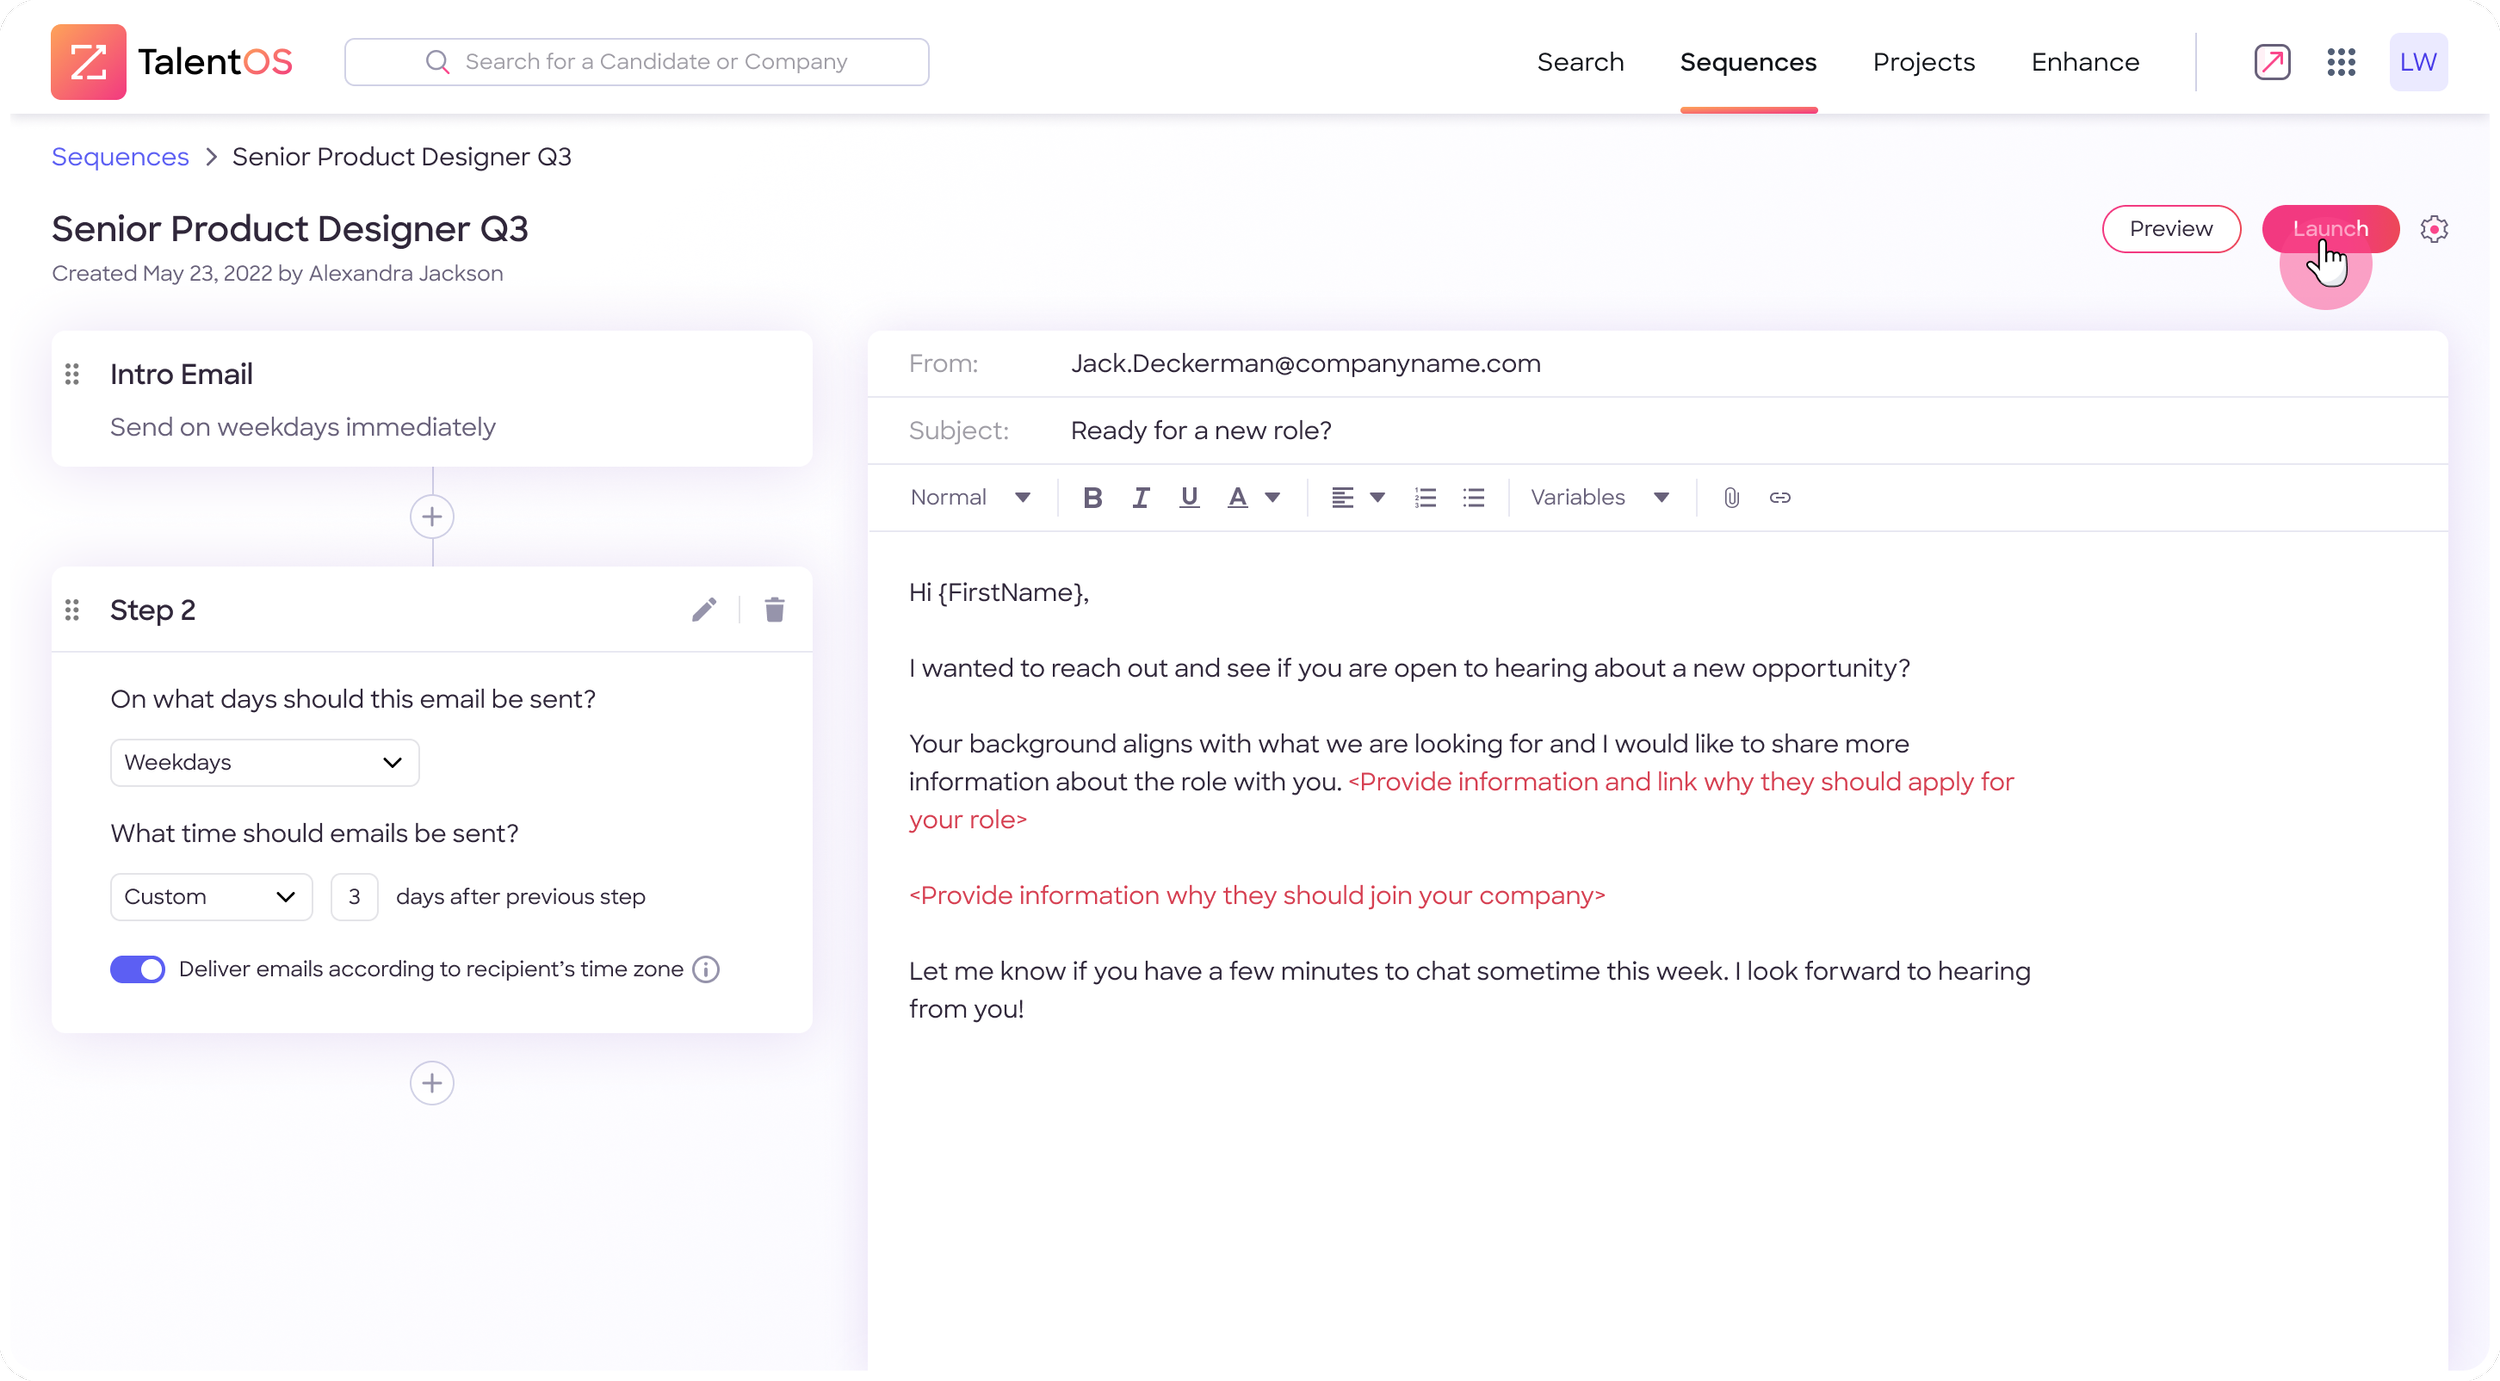Screen dimensions: 2500x1381
Task: Click the Preview button
Action: pyautogui.click(x=2170, y=229)
